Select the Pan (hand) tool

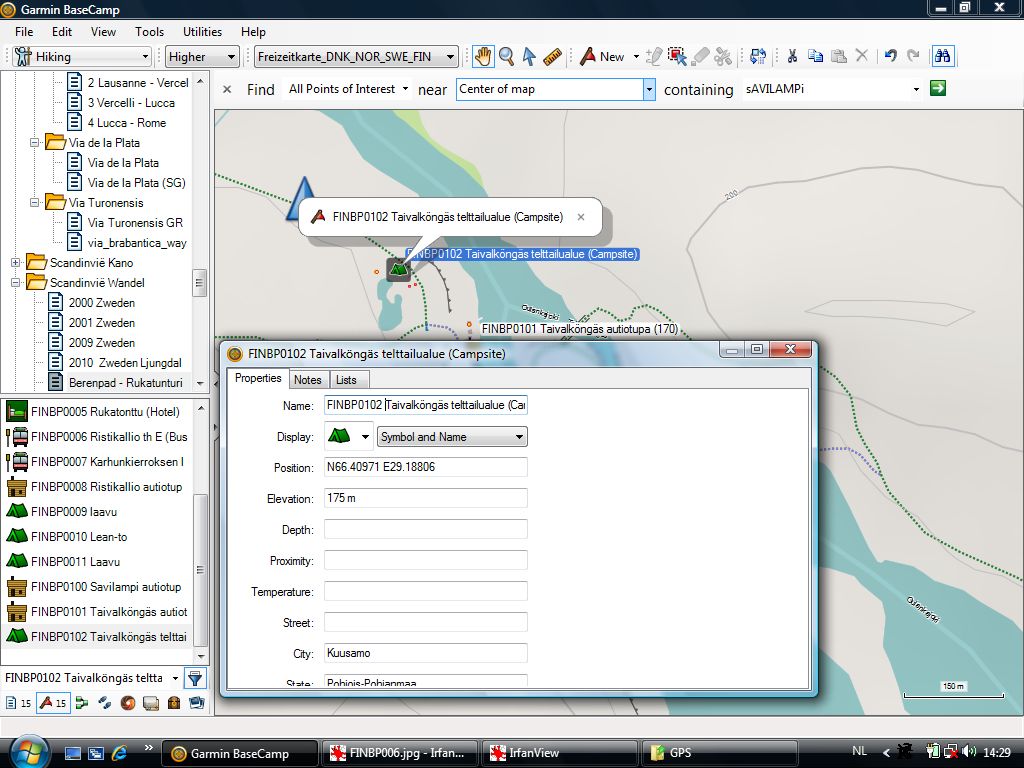483,57
